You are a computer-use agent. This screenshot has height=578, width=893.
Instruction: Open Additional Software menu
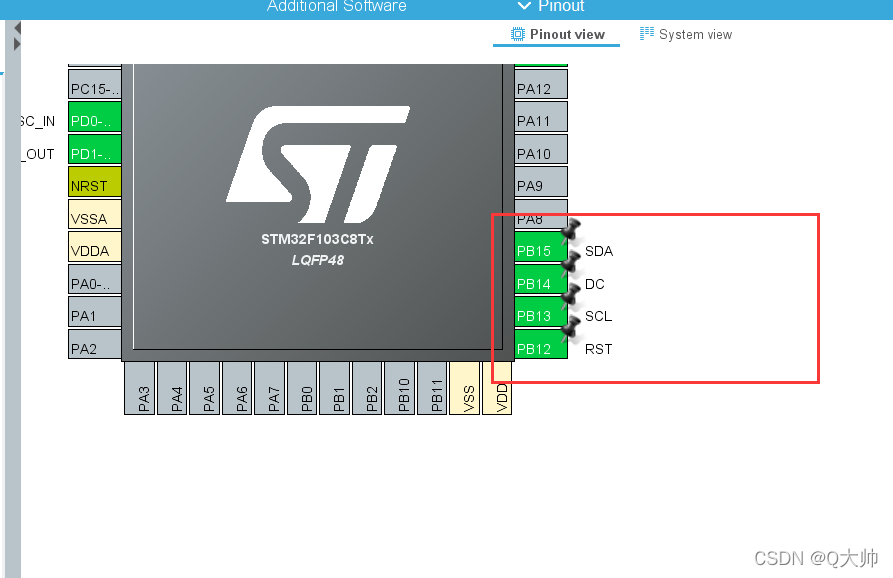coord(336,6)
